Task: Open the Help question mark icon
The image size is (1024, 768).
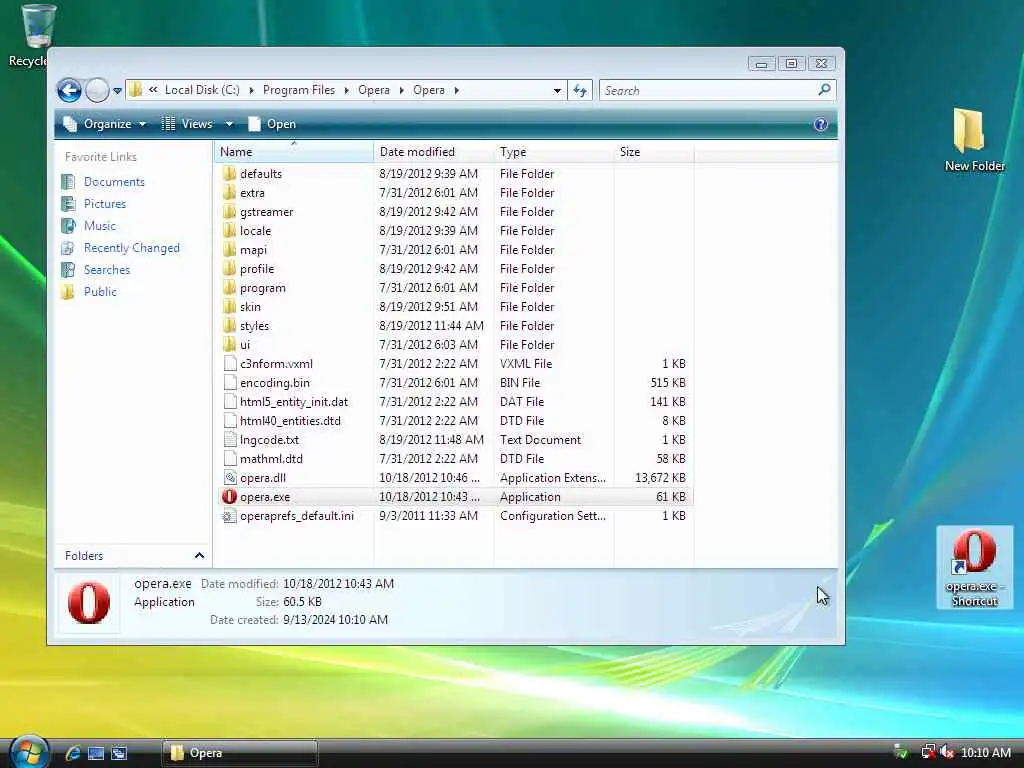Action: tap(821, 124)
